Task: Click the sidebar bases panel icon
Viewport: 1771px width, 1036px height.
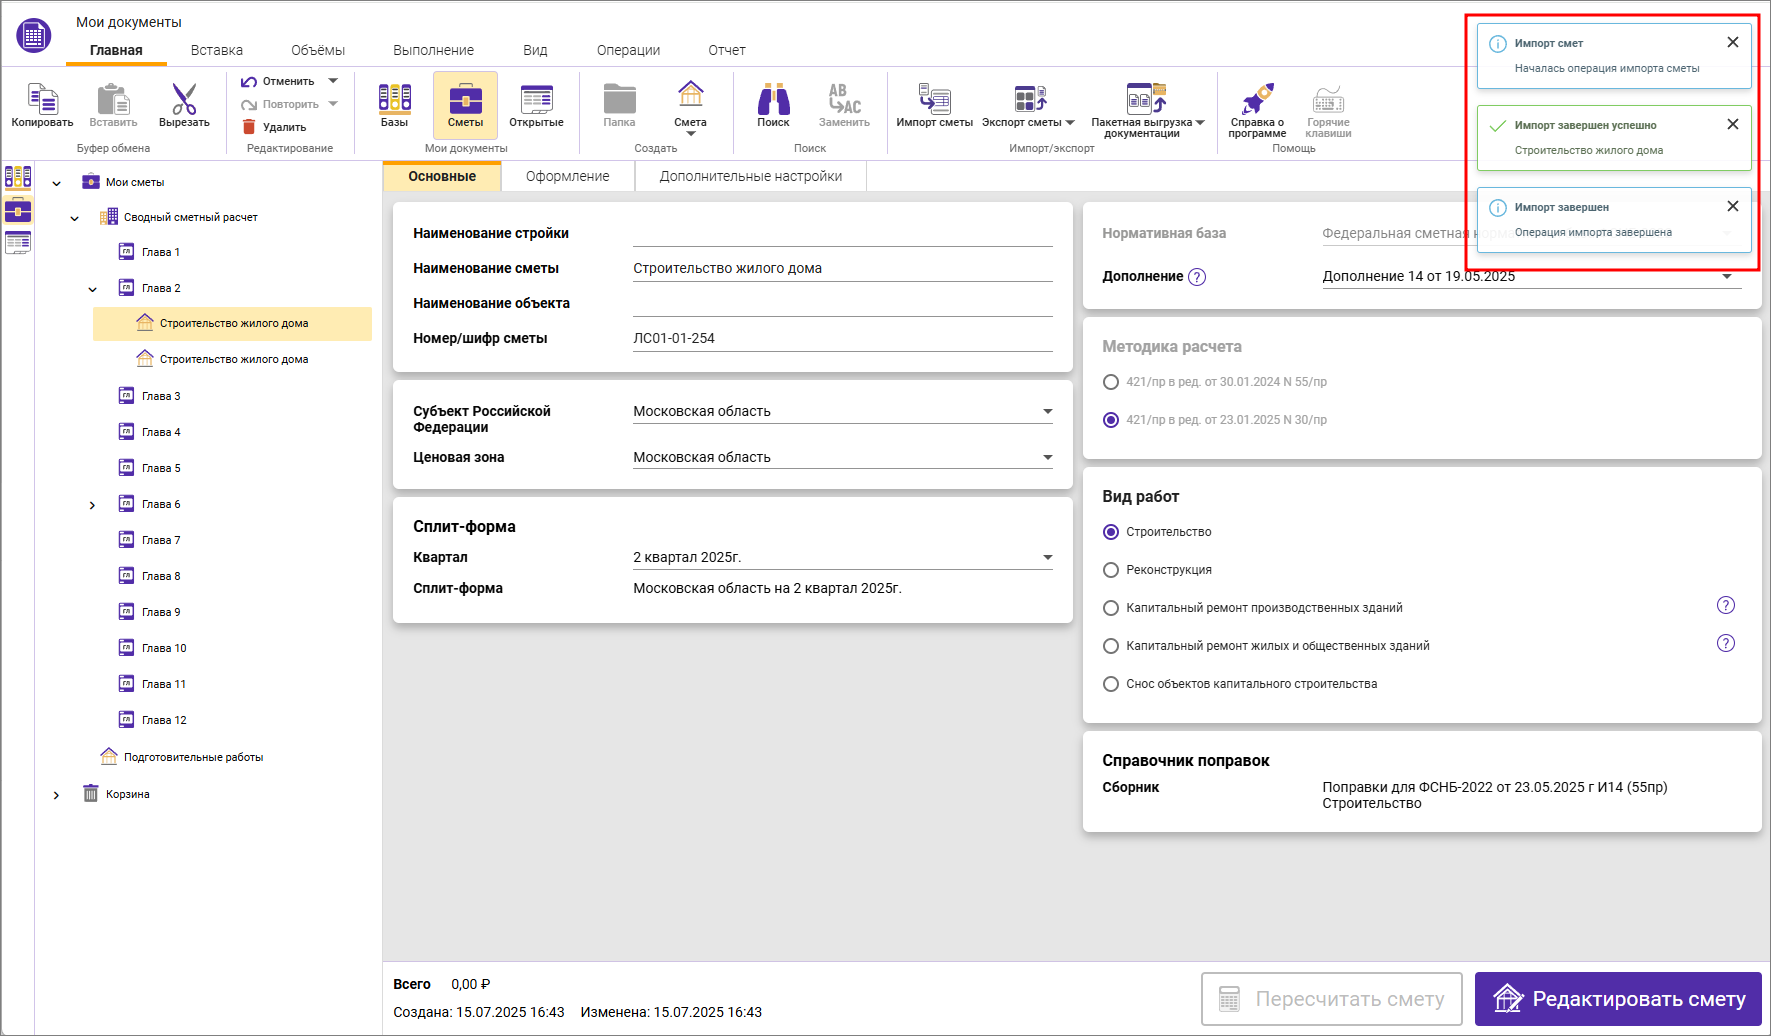Action: tap(18, 177)
